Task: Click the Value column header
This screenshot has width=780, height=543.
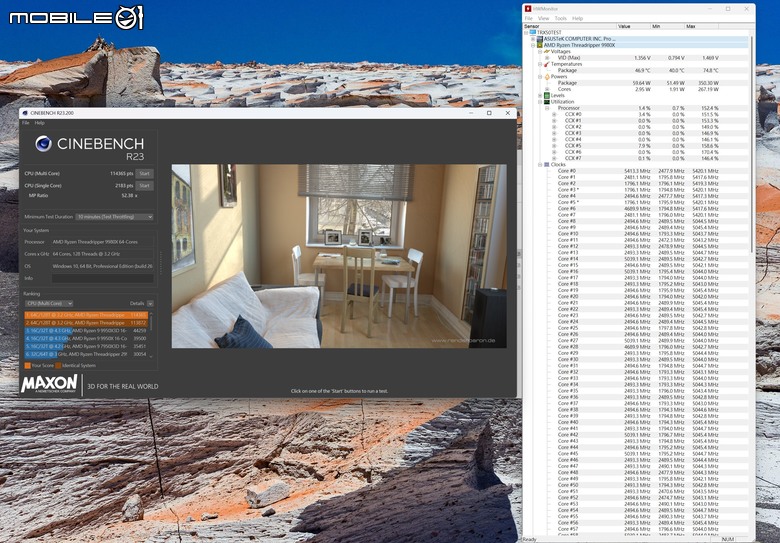Action: point(633,26)
